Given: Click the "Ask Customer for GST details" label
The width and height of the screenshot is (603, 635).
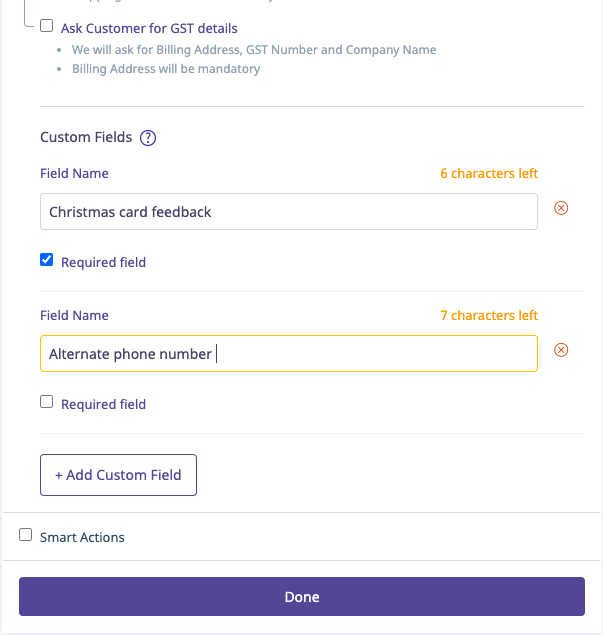Looking at the screenshot, I should 149,28.
